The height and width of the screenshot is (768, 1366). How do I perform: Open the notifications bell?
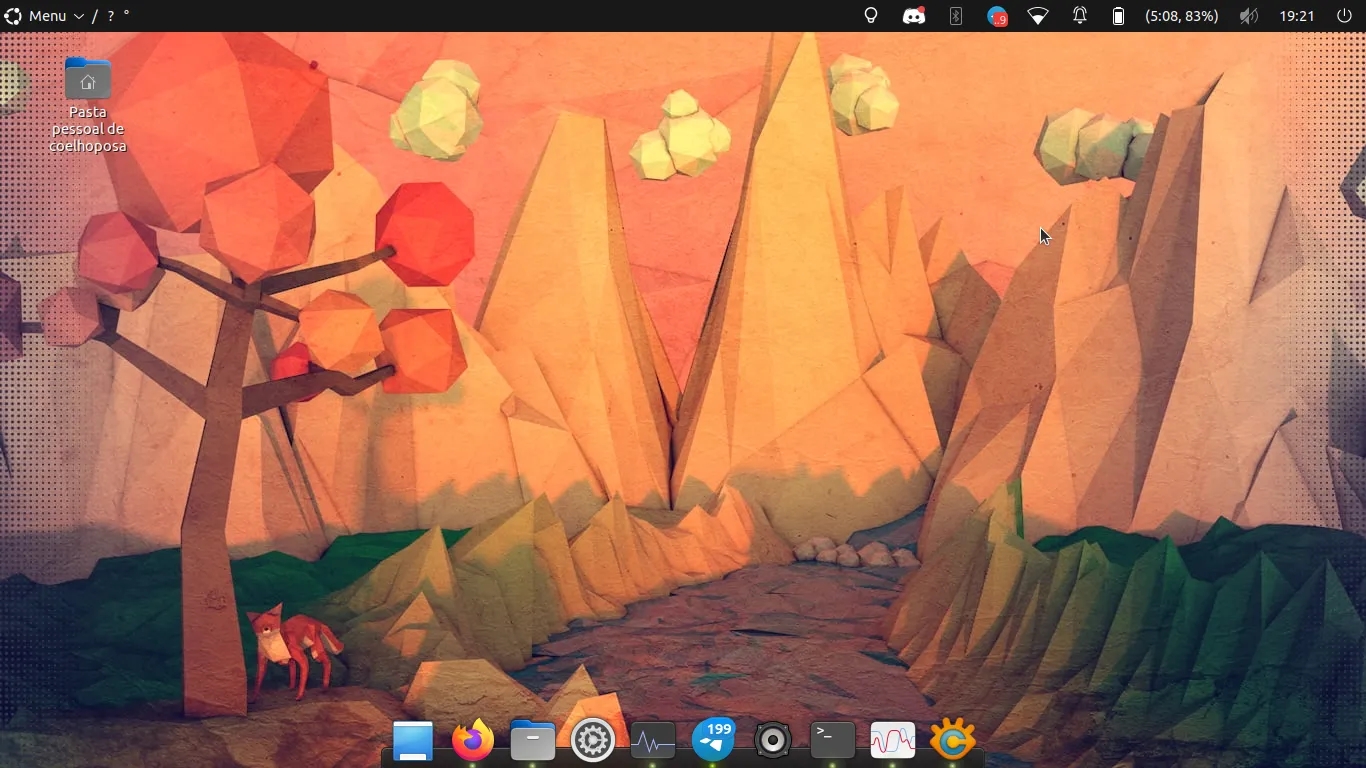coord(1080,16)
